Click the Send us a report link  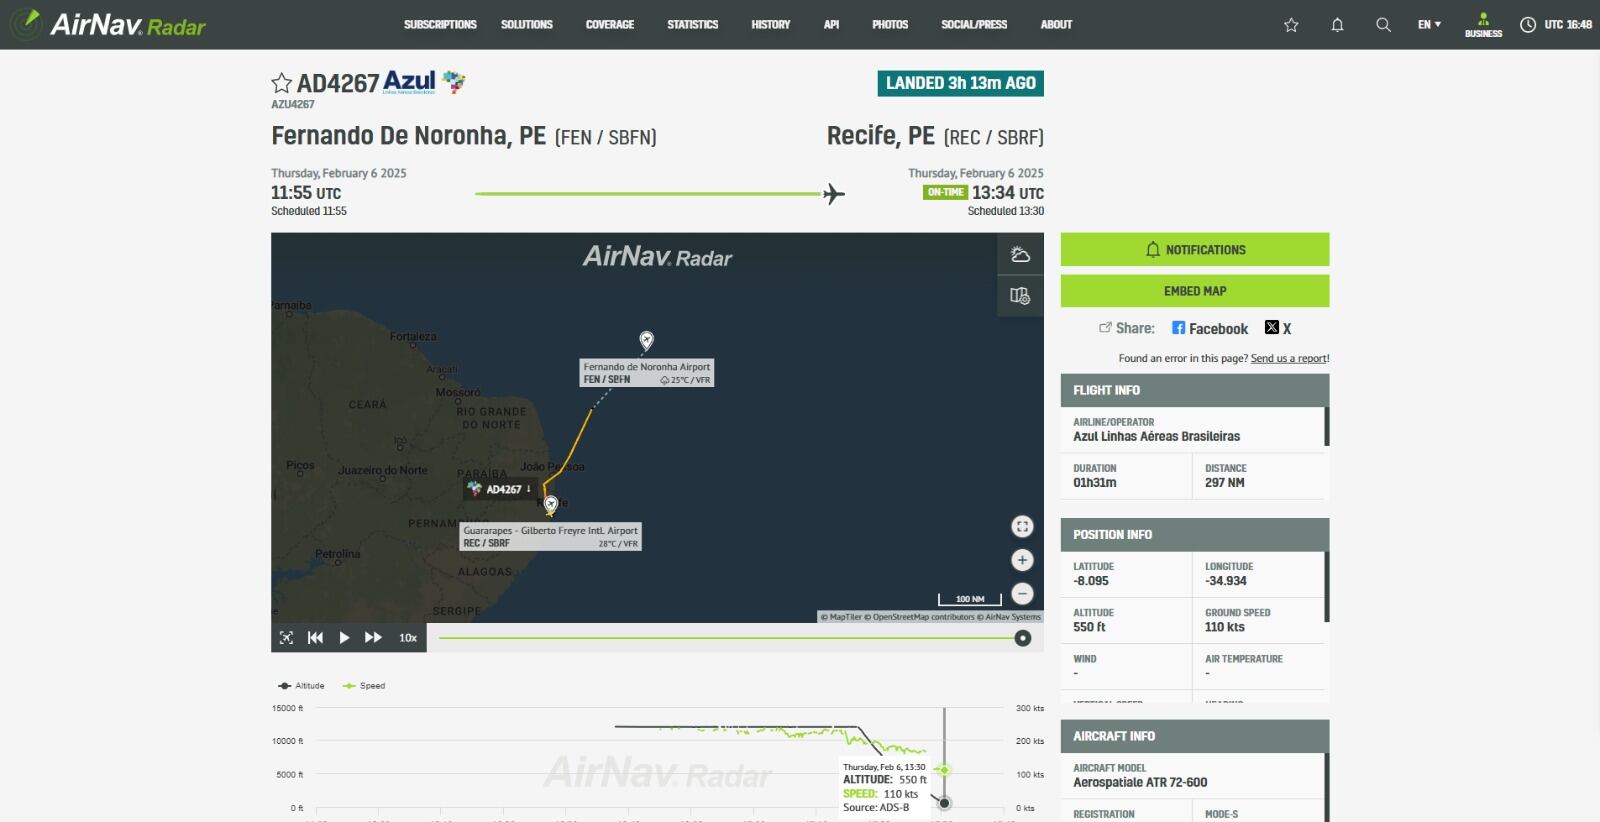click(1289, 358)
